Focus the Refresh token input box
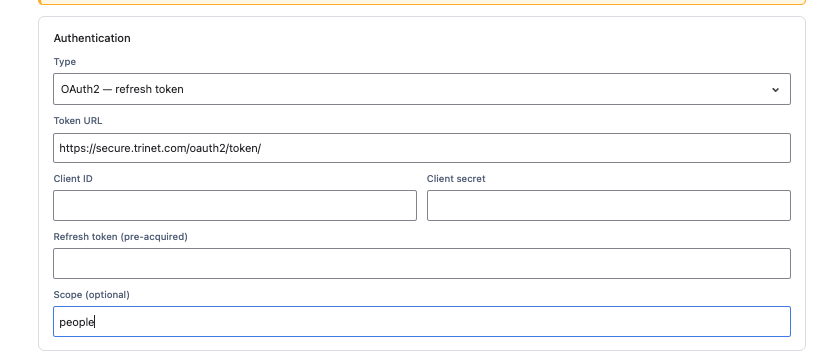Screen dimensions: 836x360 (x=422, y=263)
